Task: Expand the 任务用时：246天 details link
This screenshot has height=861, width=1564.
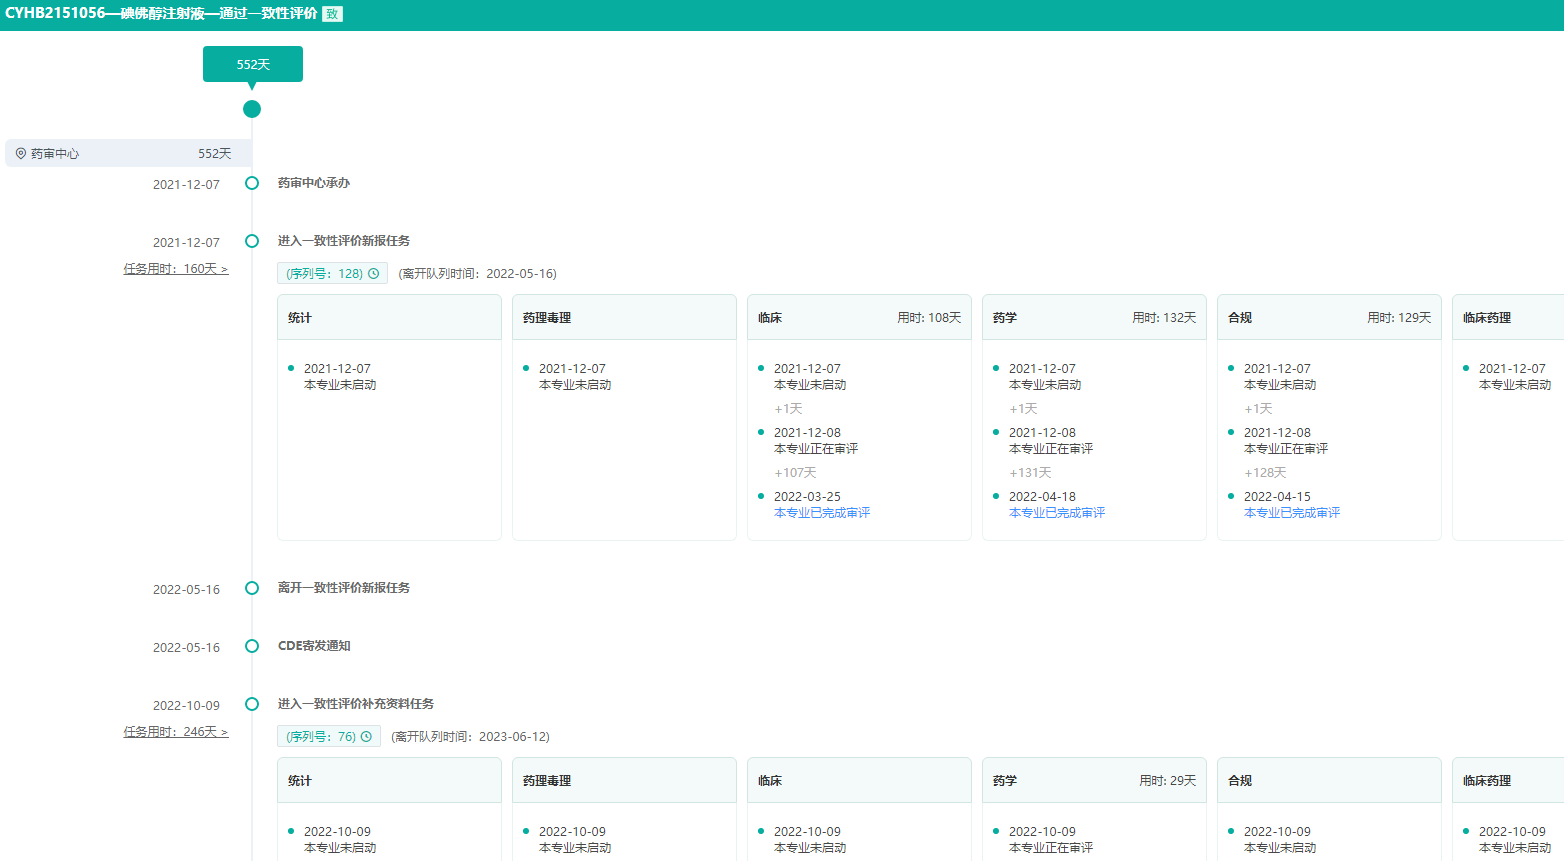Action: 176,732
